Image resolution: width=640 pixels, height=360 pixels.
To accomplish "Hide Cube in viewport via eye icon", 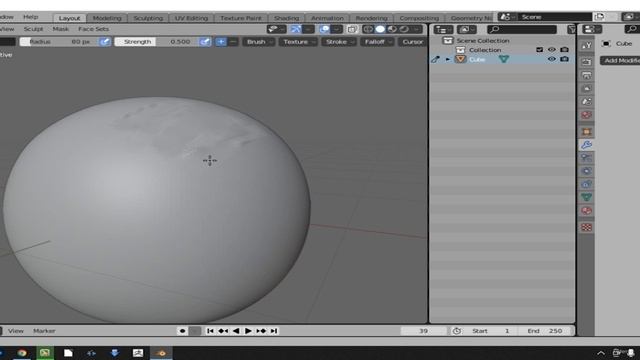I will coord(551,59).
